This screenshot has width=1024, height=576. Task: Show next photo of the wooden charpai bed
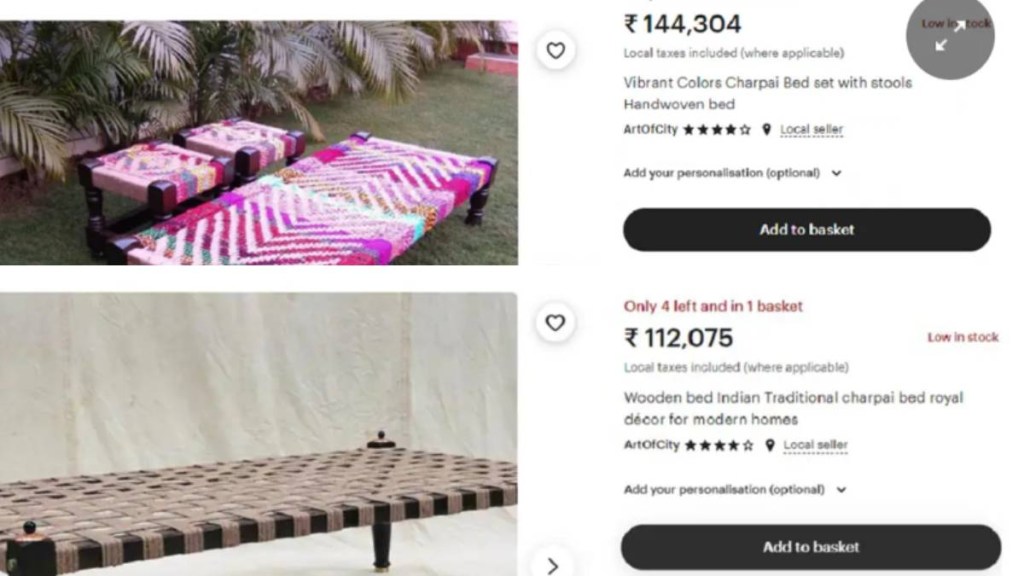pos(553,562)
